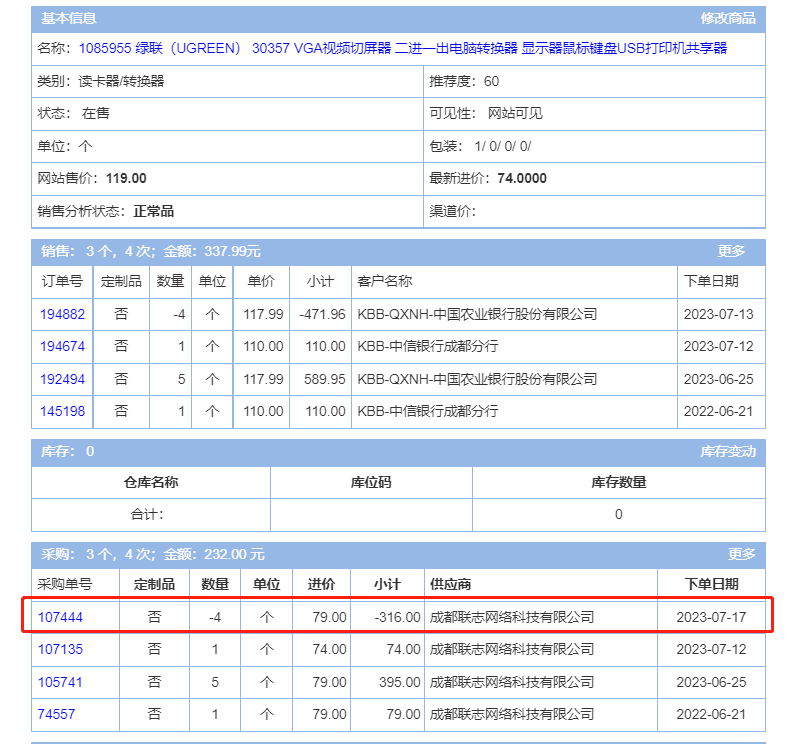
Task: Click the 修改商品 link
Action: (x=728, y=18)
